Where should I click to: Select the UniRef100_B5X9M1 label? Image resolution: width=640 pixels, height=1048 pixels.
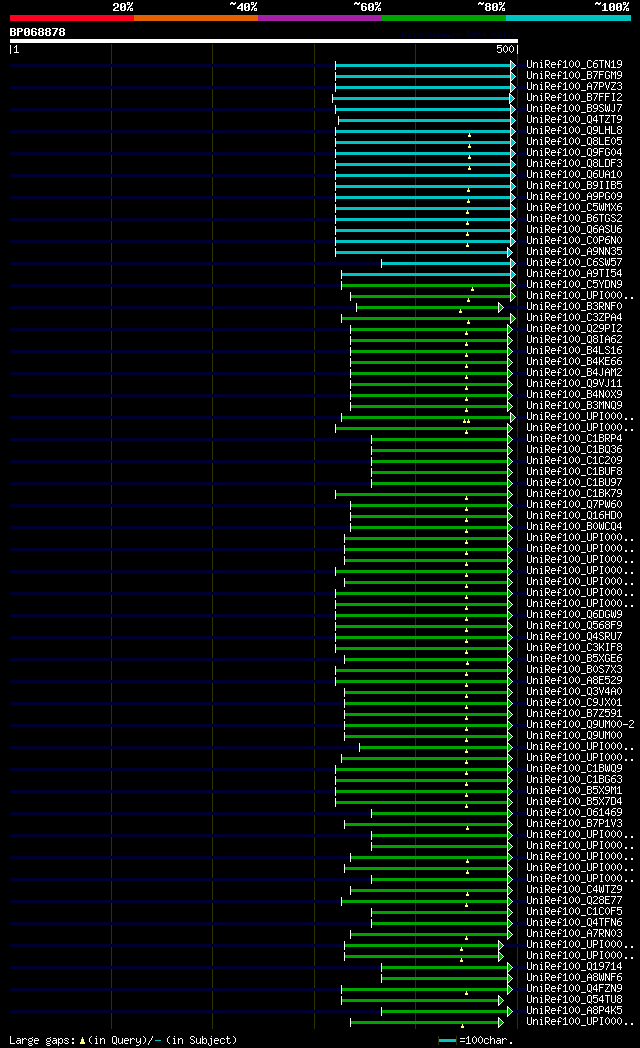[x=574, y=791]
